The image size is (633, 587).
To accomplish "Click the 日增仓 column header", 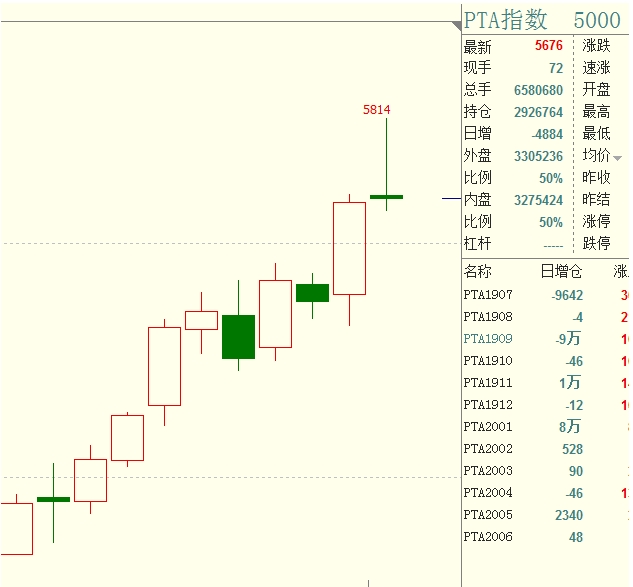I will pyautogui.click(x=560, y=271).
